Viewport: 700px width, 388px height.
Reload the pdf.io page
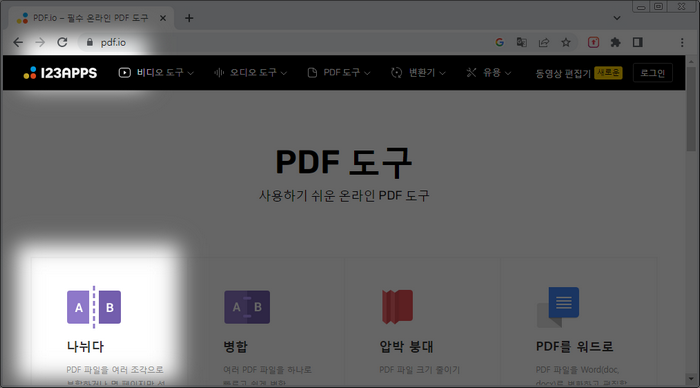[x=62, y=42]
